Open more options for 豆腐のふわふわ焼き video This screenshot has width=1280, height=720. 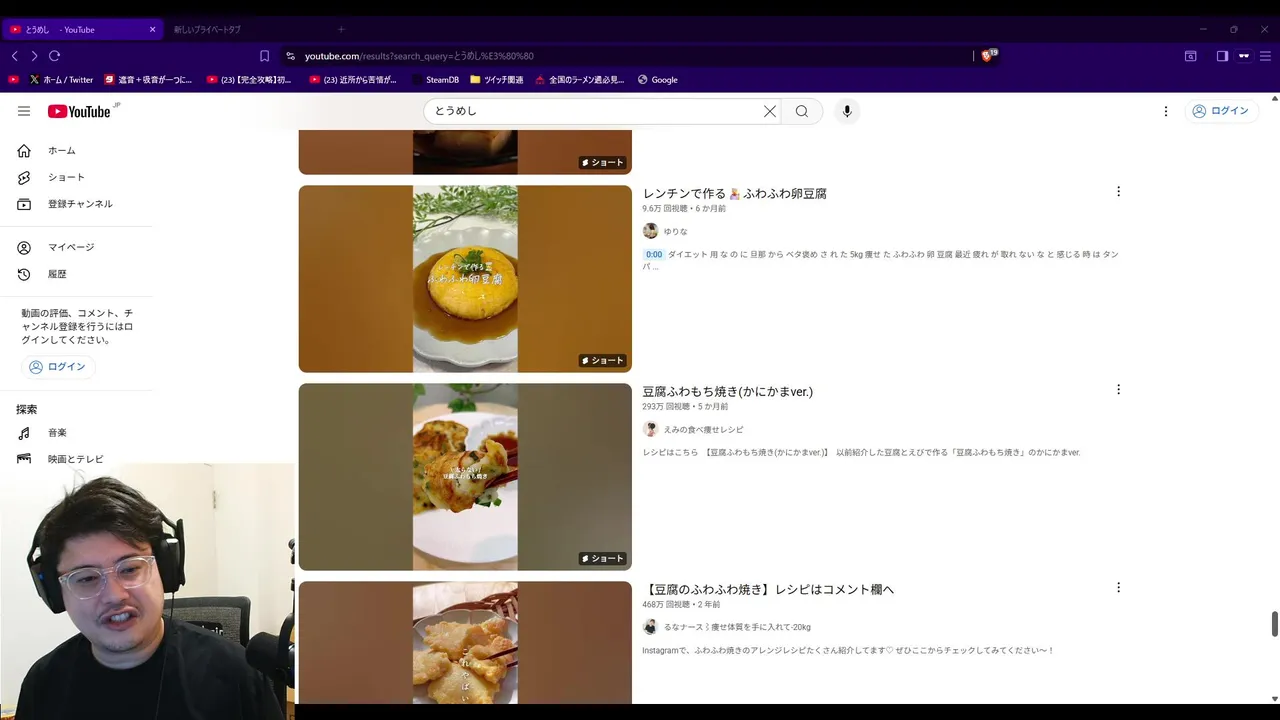point(1118,587)
